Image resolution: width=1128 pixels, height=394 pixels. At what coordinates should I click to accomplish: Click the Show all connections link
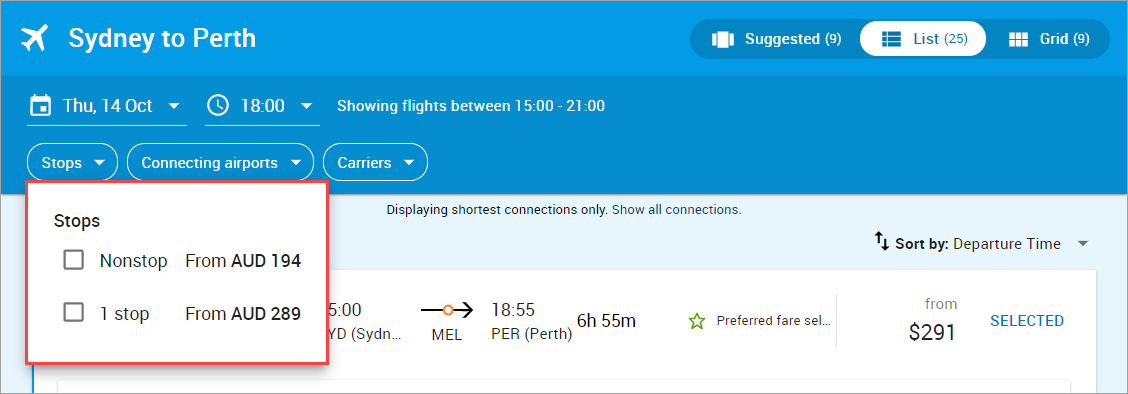(x=675, y=210)
